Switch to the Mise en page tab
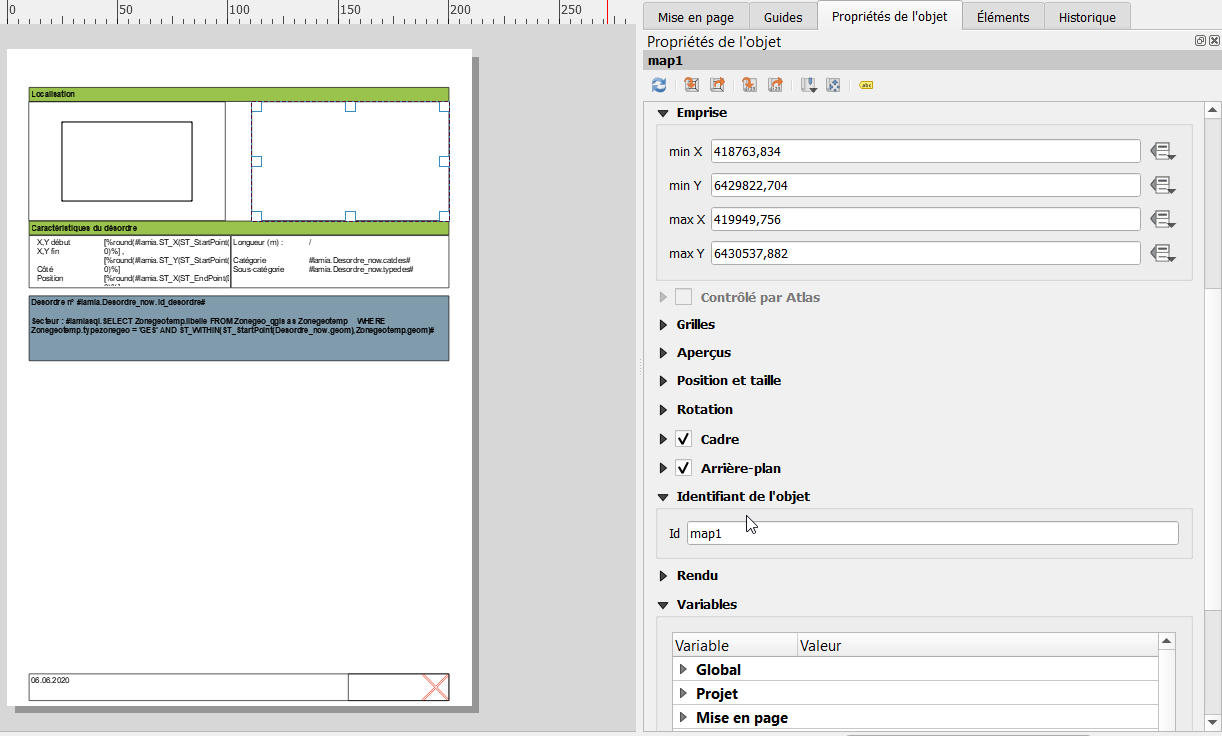The width and height of the screenshot is (1222, 736). point(696,17)
